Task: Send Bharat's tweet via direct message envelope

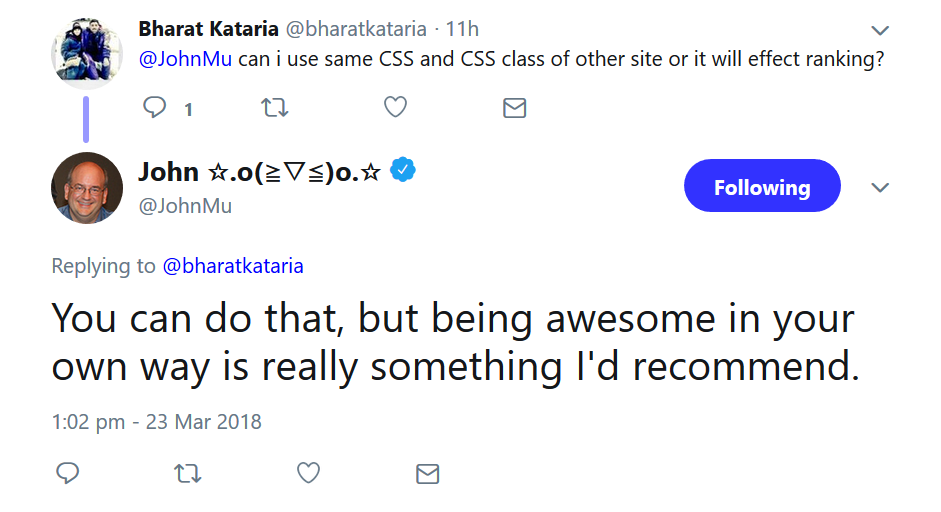Action: click(x=514, y=108)
